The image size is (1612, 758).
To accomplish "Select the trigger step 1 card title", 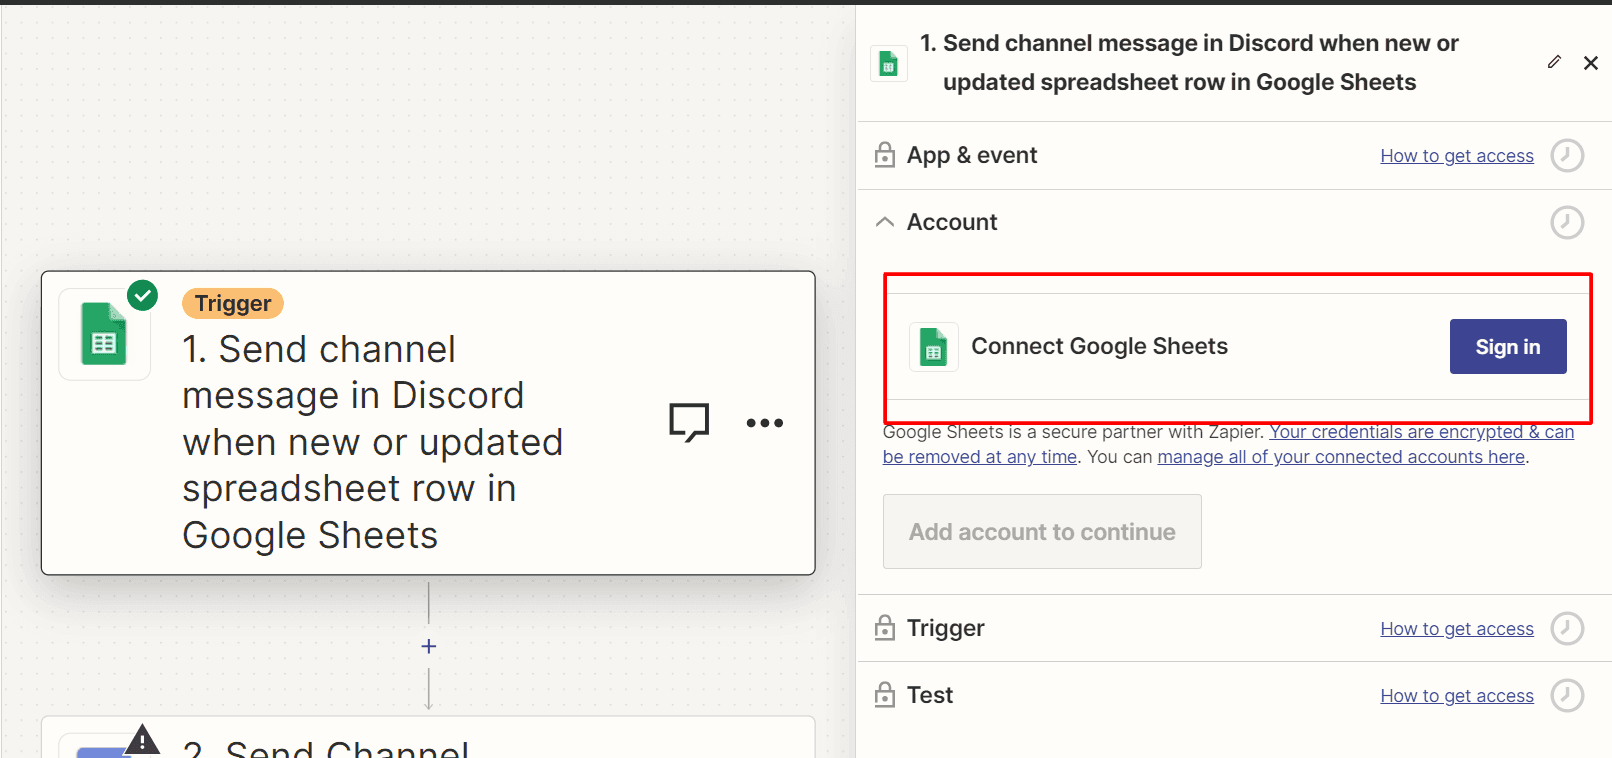I will tap(373, 442).
